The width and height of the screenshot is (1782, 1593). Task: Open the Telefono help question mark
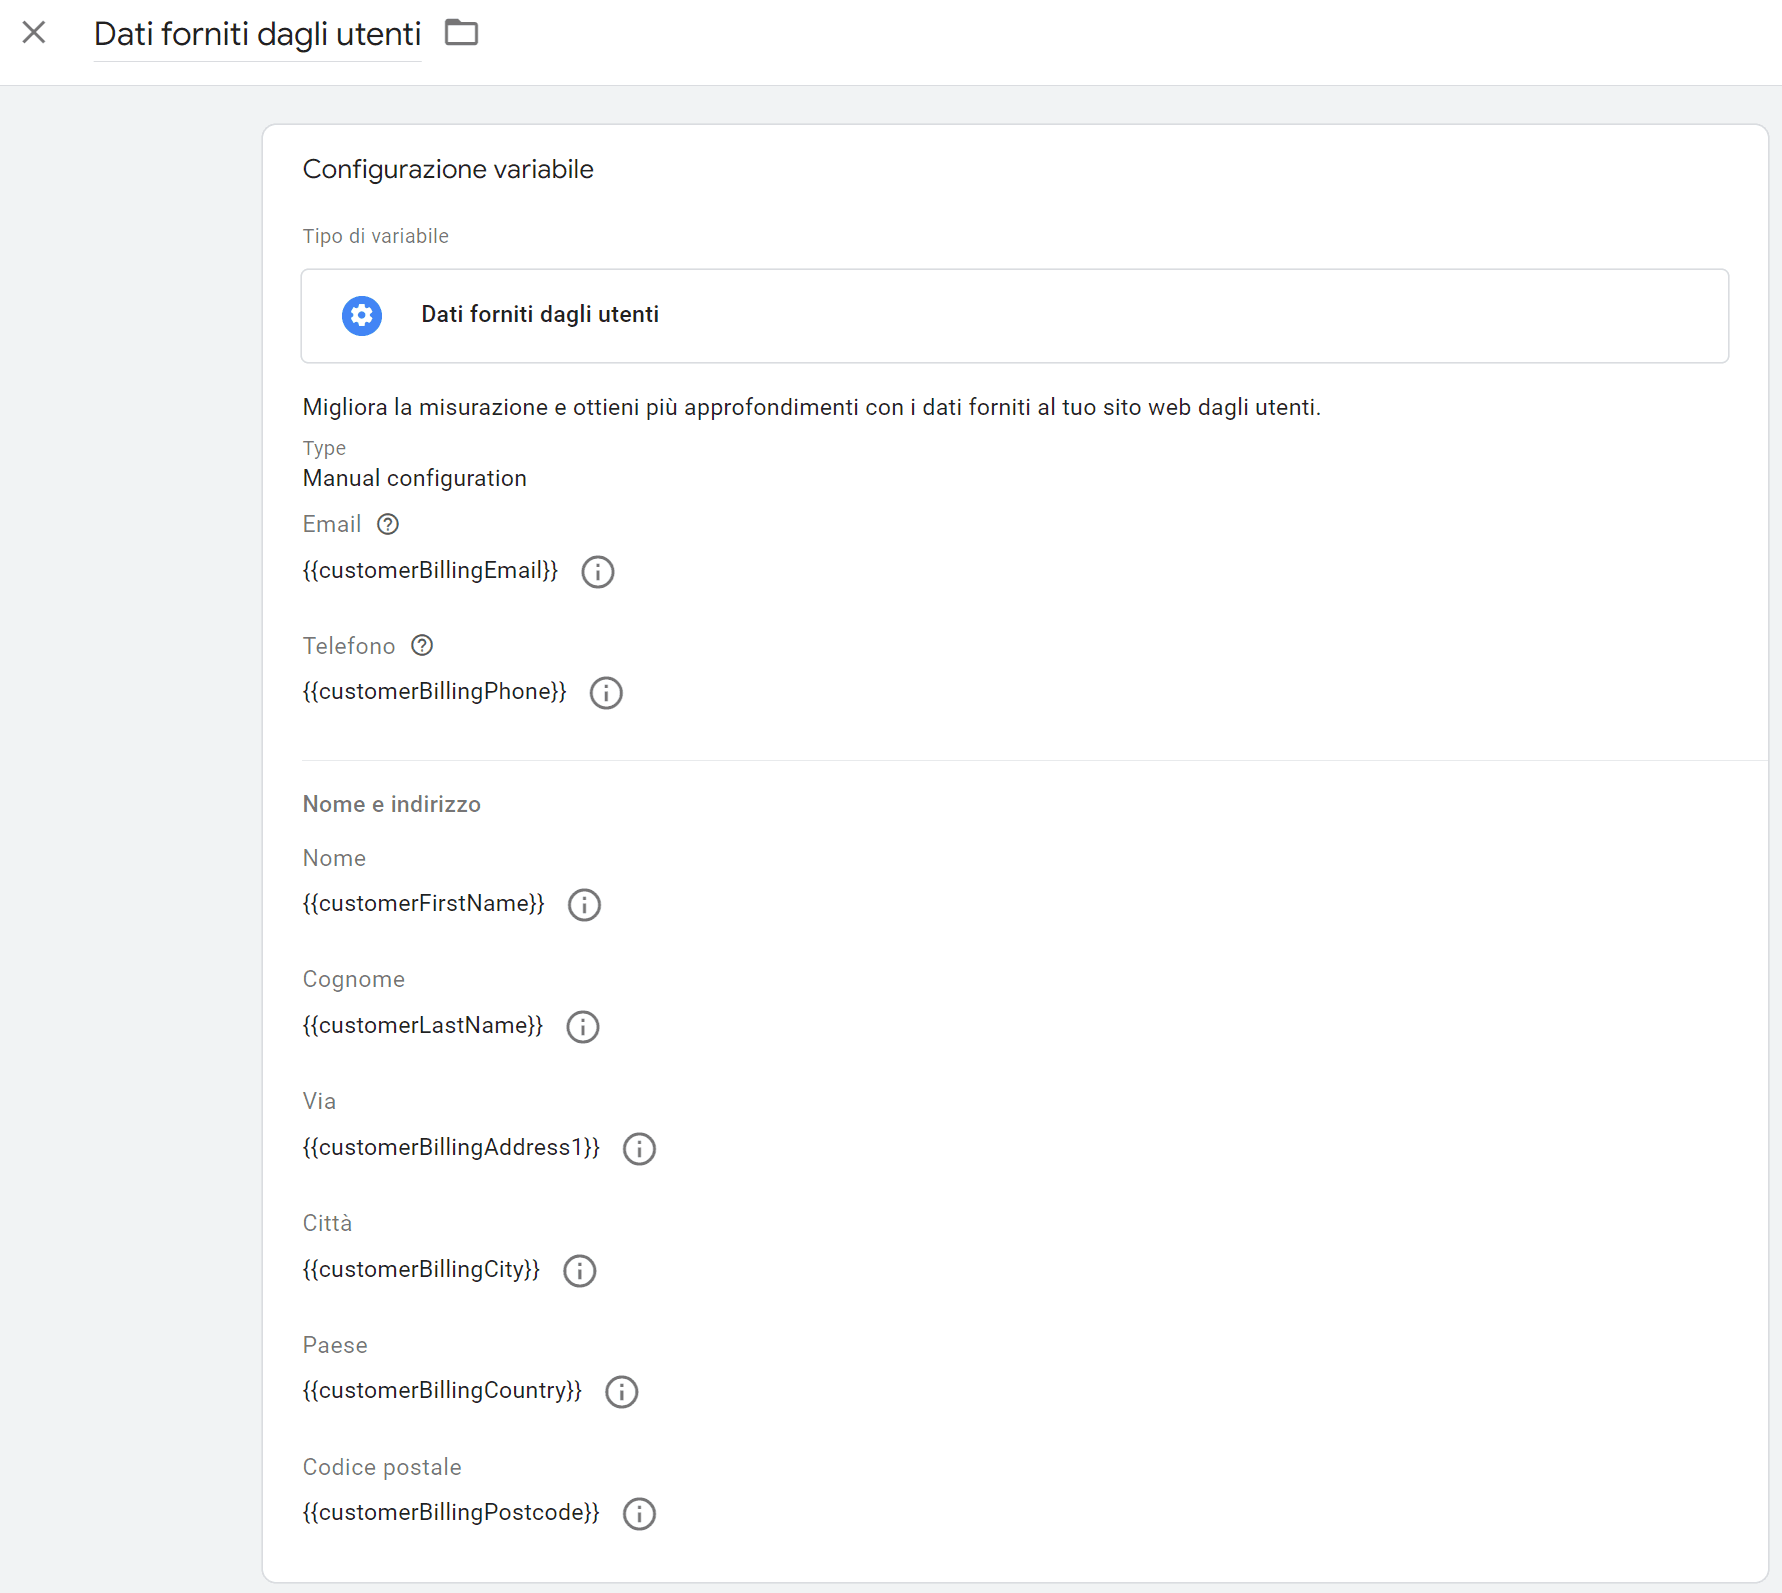[x=422, y=646]
